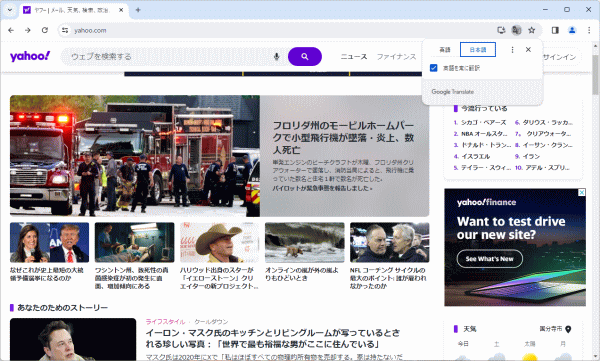Screen dimensions: 600x361
Task: Click the browser forward arrow
Action: tap(28, 30)
